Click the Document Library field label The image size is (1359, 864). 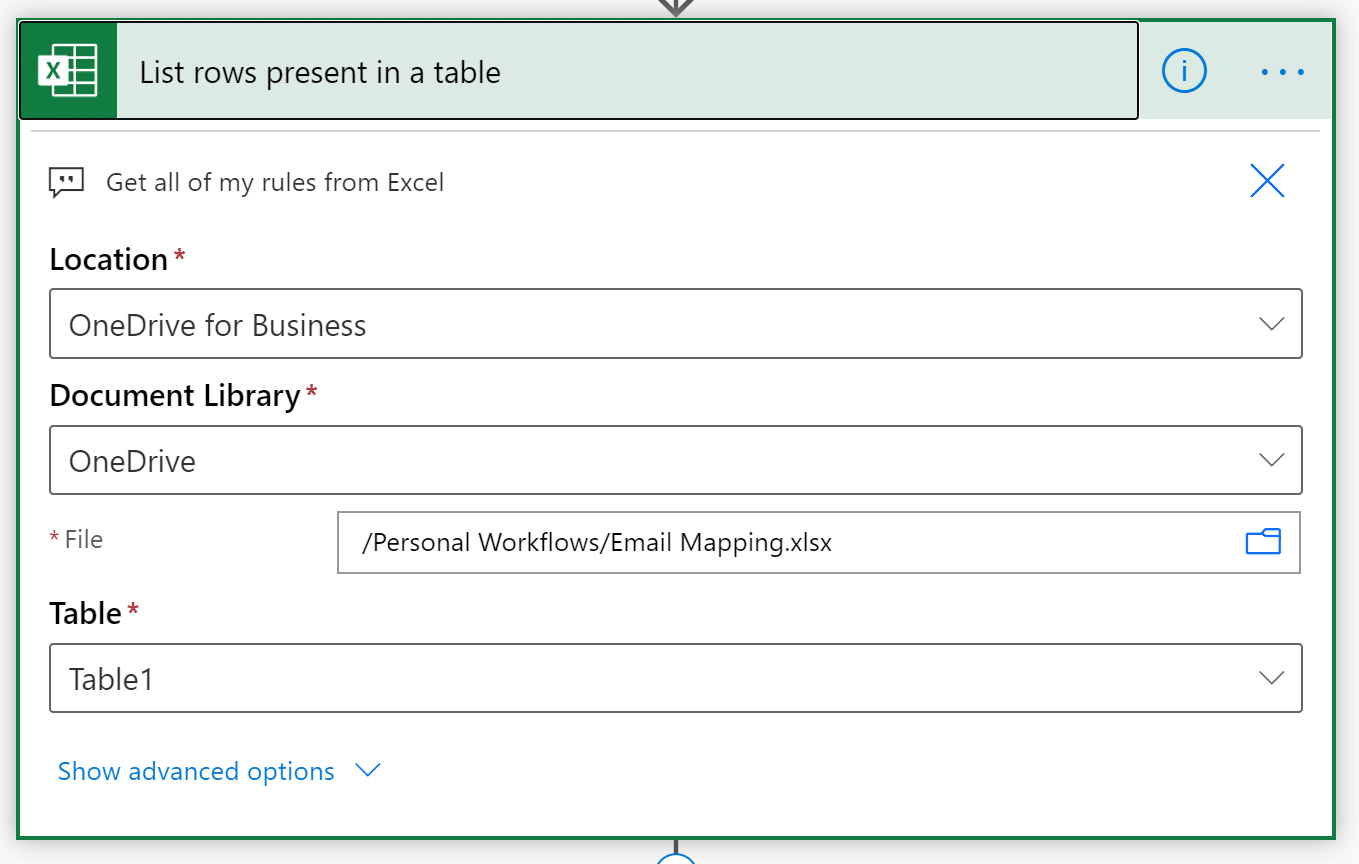(x=175, y=396)
